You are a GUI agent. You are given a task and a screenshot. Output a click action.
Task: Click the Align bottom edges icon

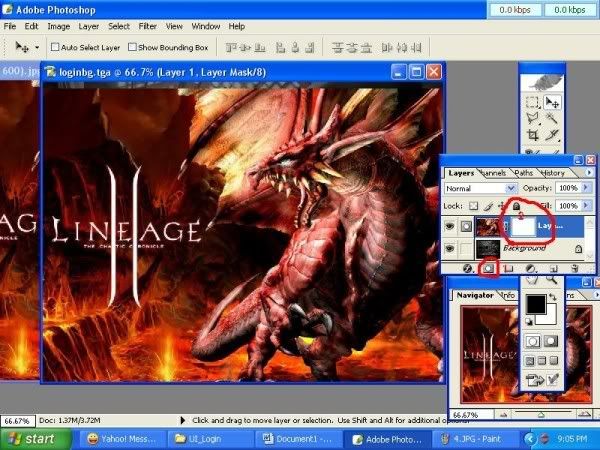[260, 48]
